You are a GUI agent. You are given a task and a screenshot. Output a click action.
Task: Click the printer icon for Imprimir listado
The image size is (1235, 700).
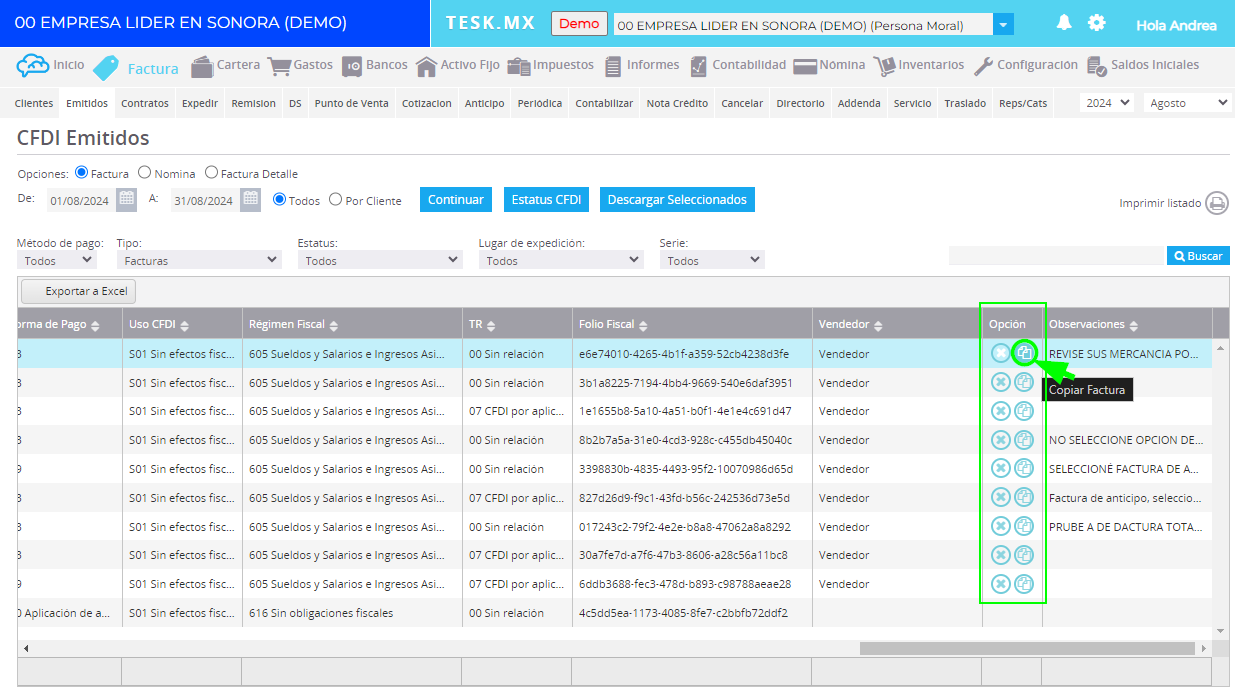tap(1217, 203)
